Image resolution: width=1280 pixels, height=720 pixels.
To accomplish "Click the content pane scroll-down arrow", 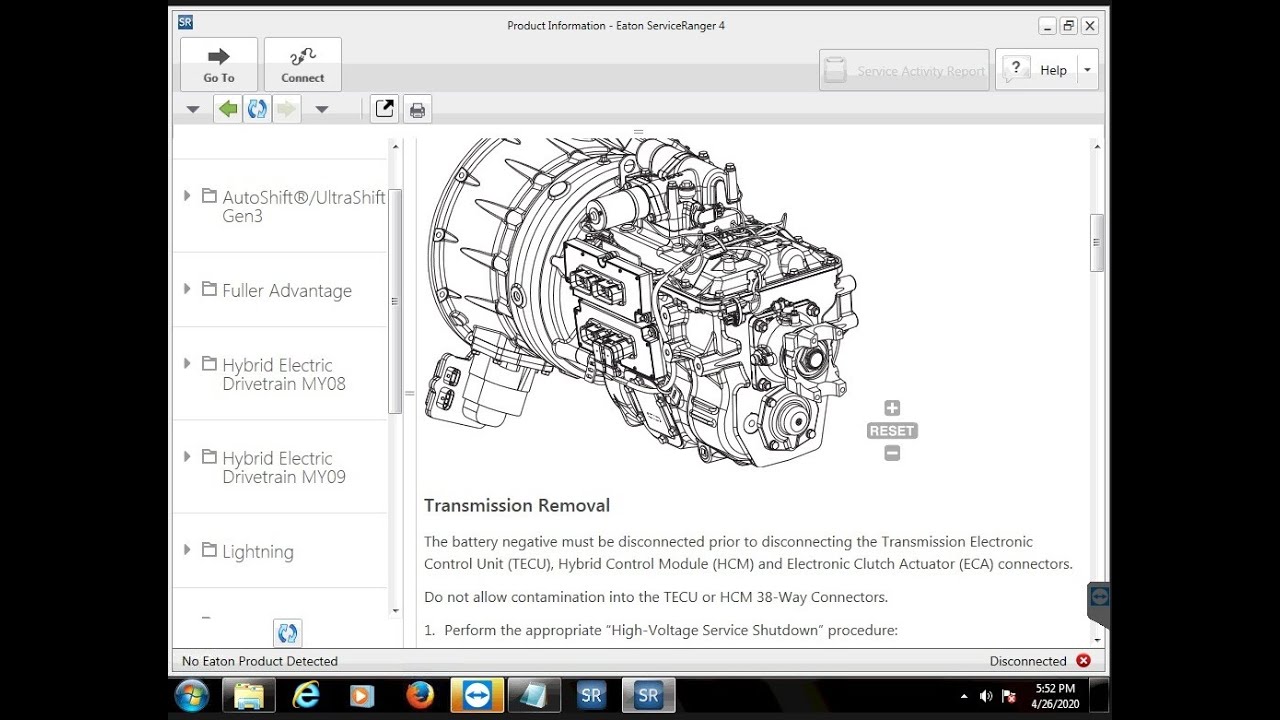I will point(1097,639).
